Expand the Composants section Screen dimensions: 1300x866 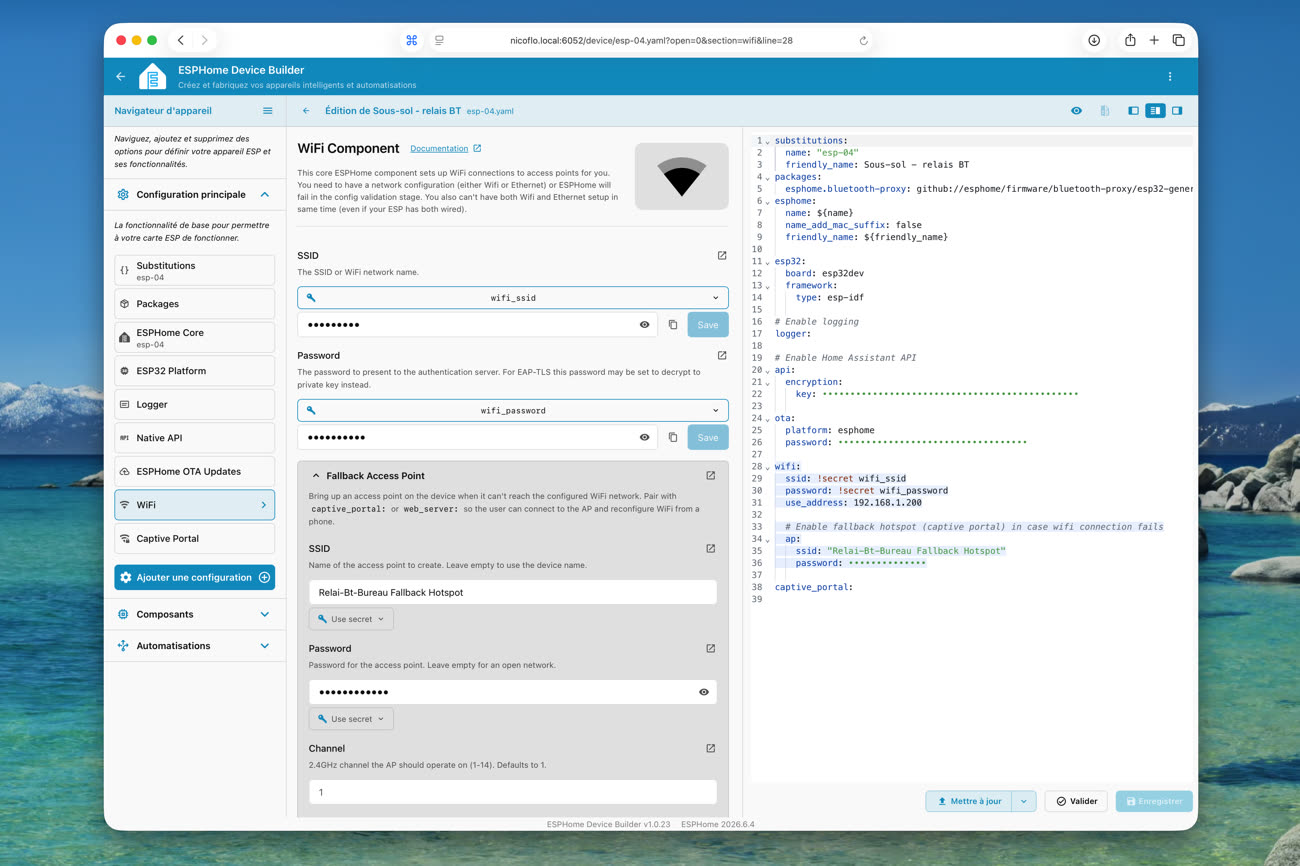(x=194, y=614)
